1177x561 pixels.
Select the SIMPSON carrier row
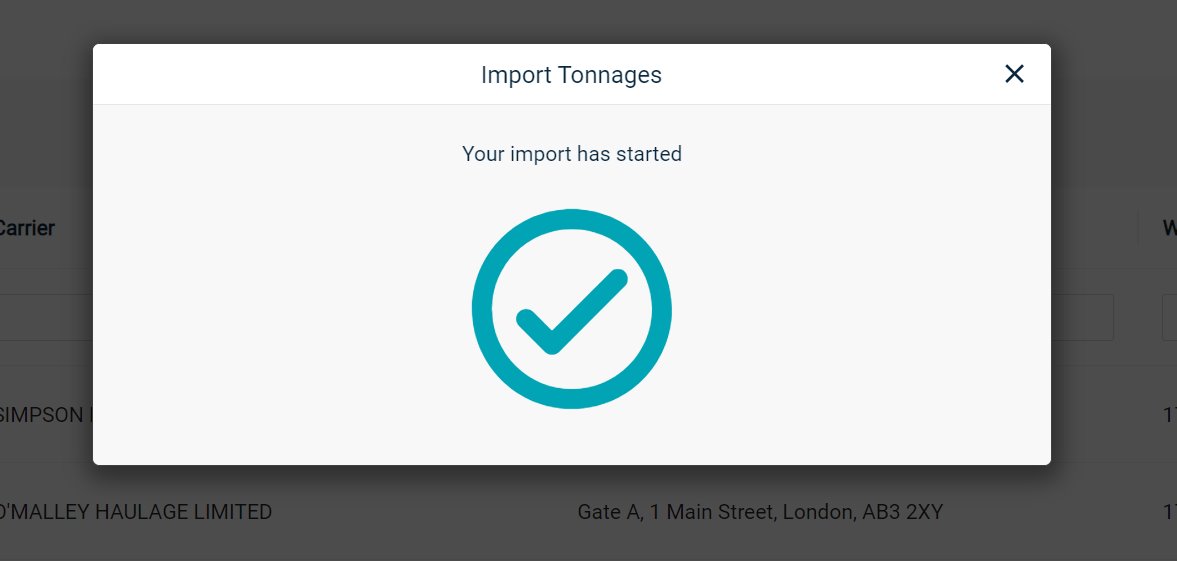click(x=47, y=415)
